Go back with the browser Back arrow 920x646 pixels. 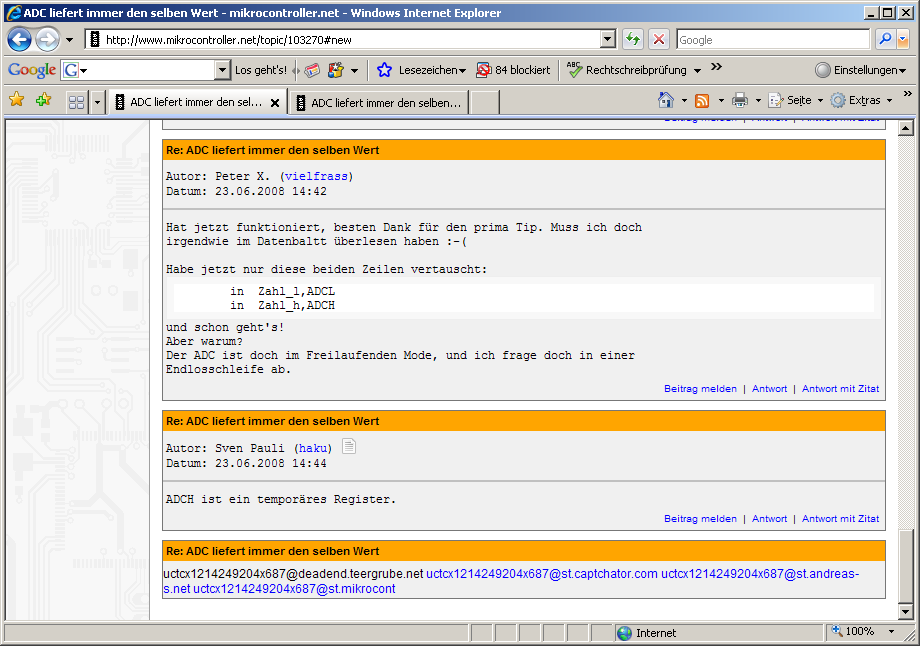pos(19,40)
